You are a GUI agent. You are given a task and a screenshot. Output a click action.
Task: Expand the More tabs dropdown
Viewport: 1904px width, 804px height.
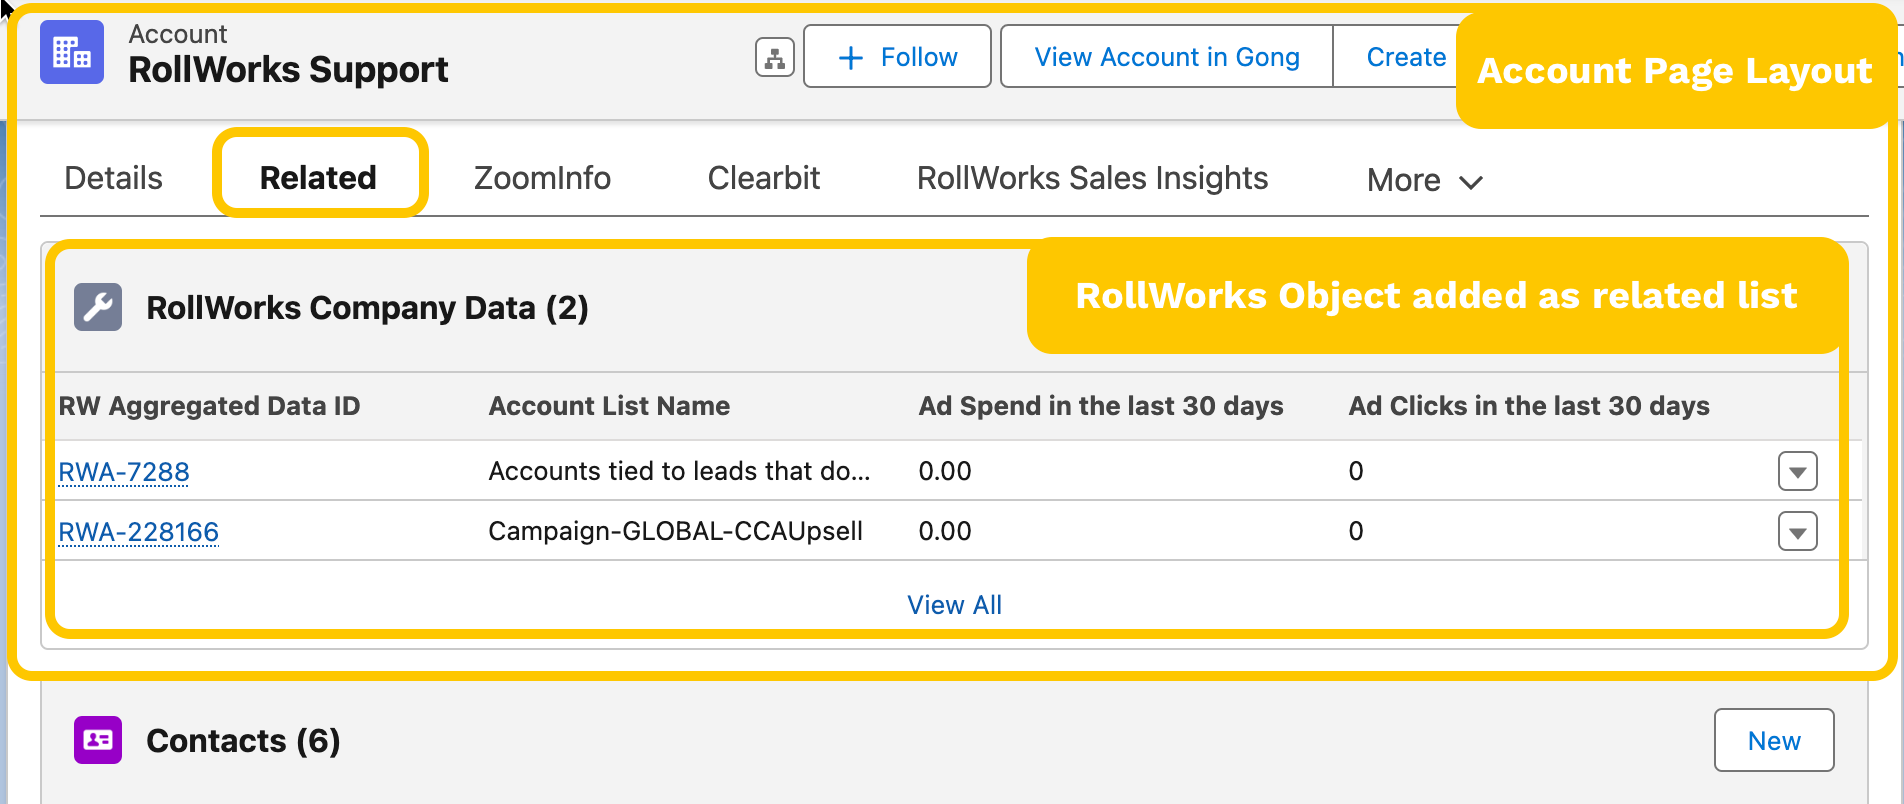pos(1424,181)
